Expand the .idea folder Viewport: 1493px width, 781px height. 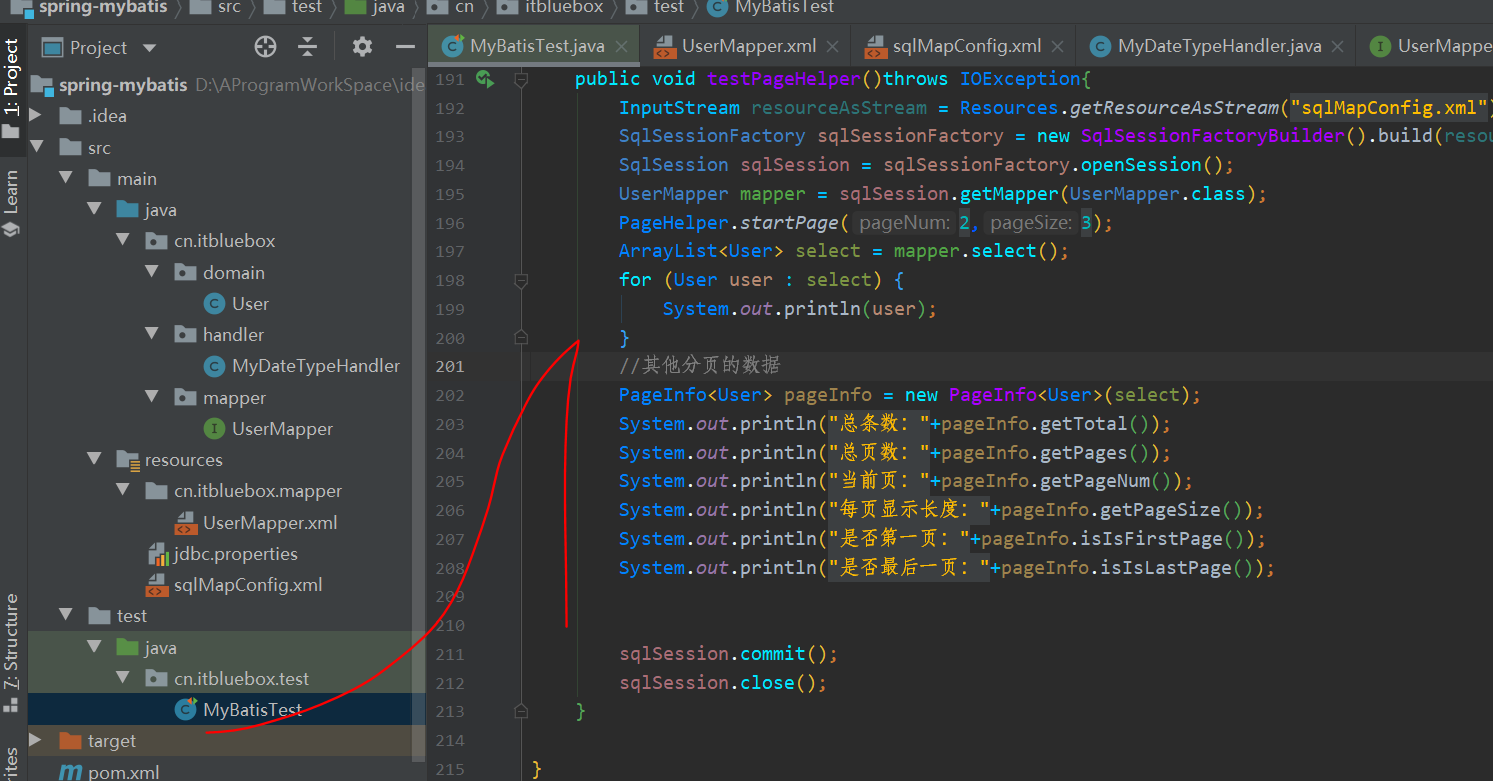click(x=36, y=116)
